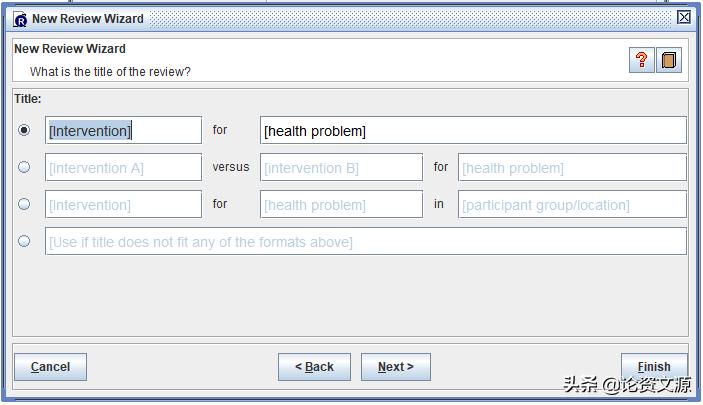The height and width of the screenshot is (405, 703).
Task: Click the Intervention A text field
Action: click(x=123, y=167)
